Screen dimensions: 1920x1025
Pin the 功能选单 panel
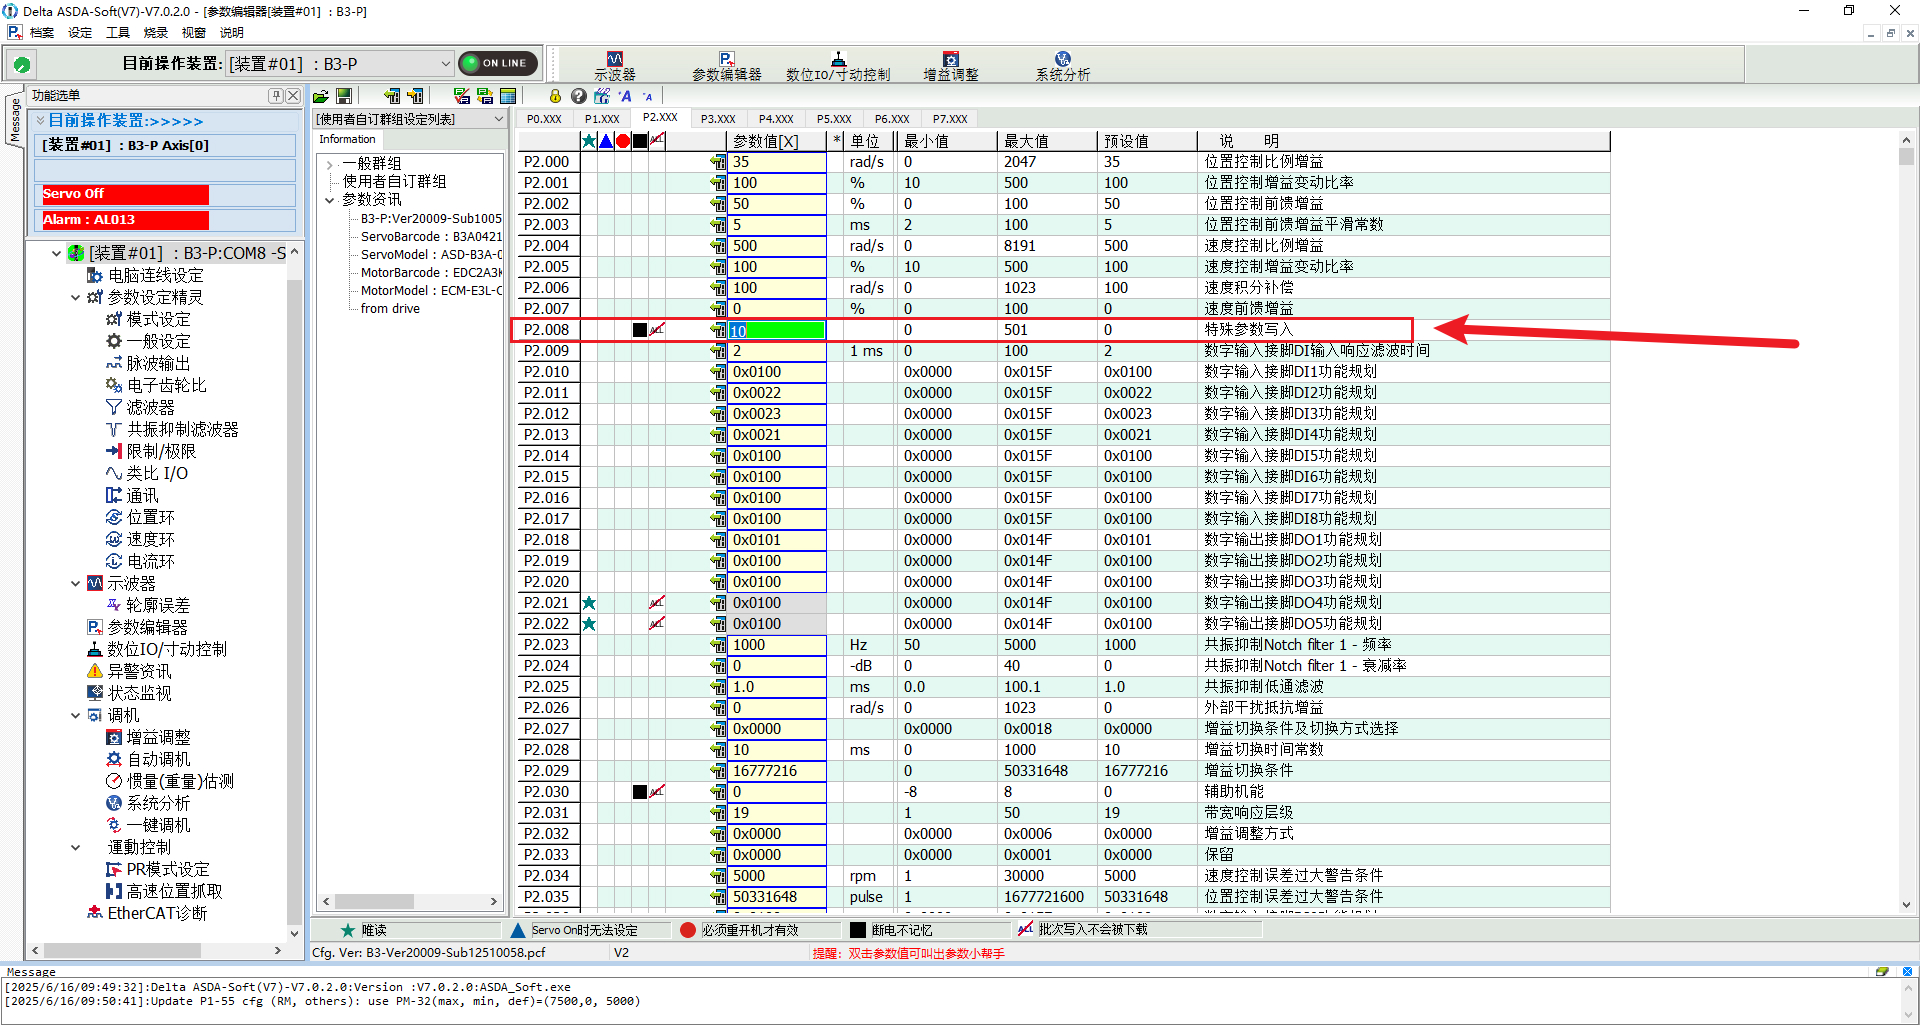(x=275, y=96)
